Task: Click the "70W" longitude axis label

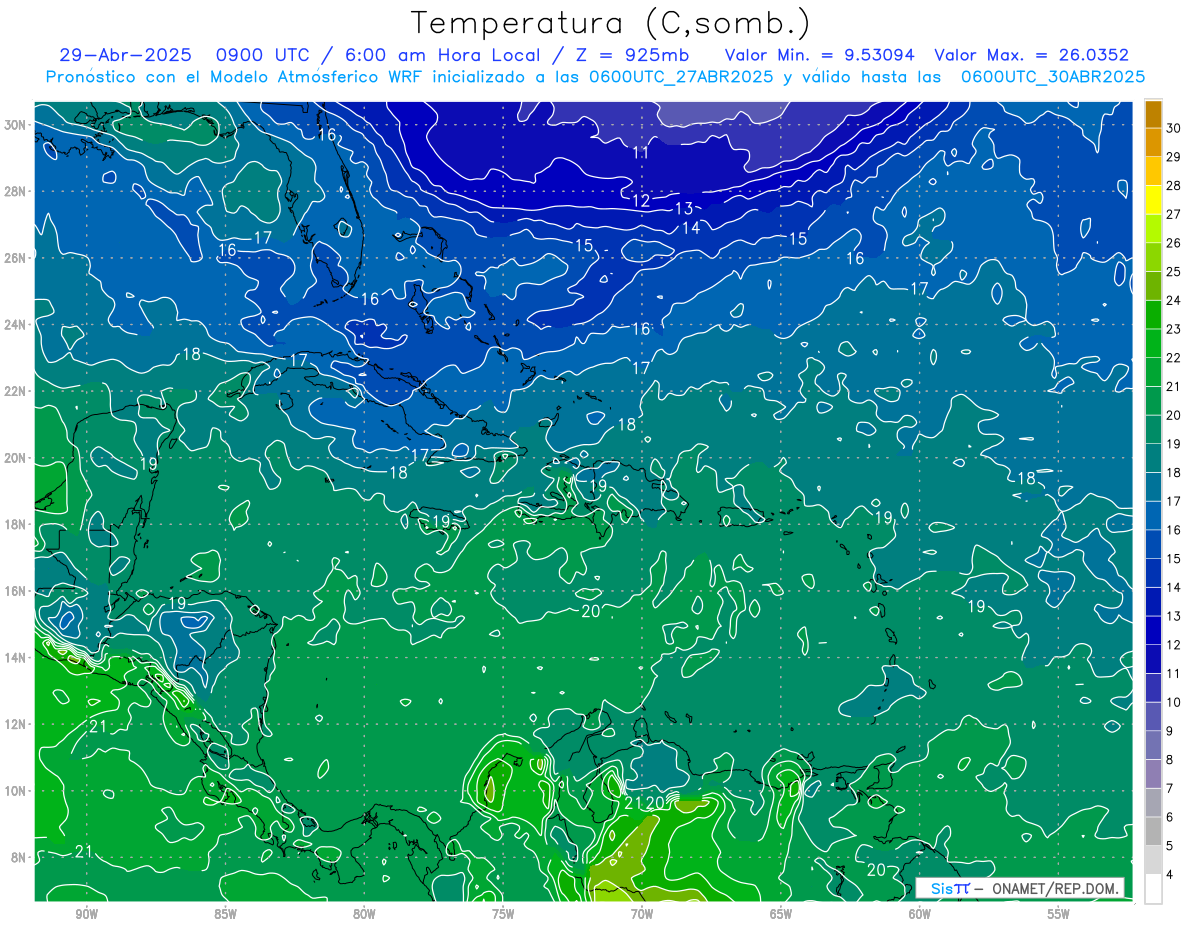Action: (642, 914)
